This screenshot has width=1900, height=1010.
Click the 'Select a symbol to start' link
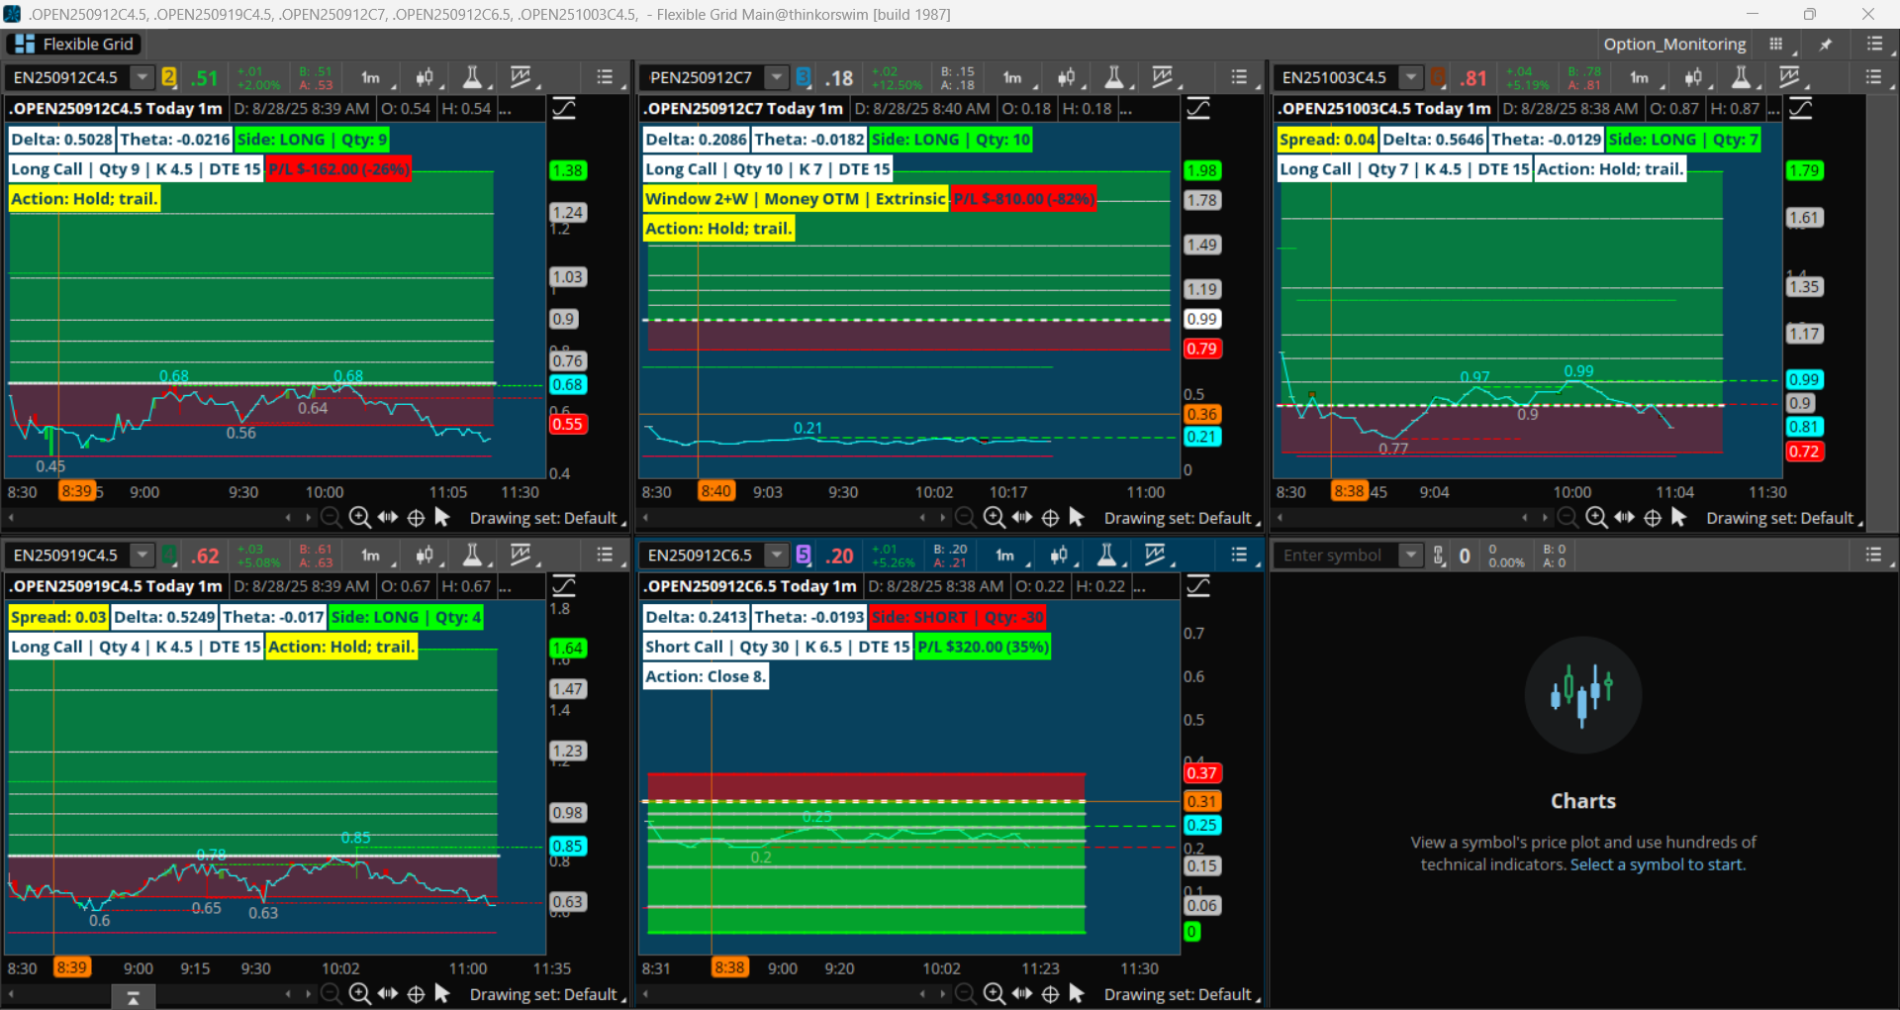[x=1656, y=865]
